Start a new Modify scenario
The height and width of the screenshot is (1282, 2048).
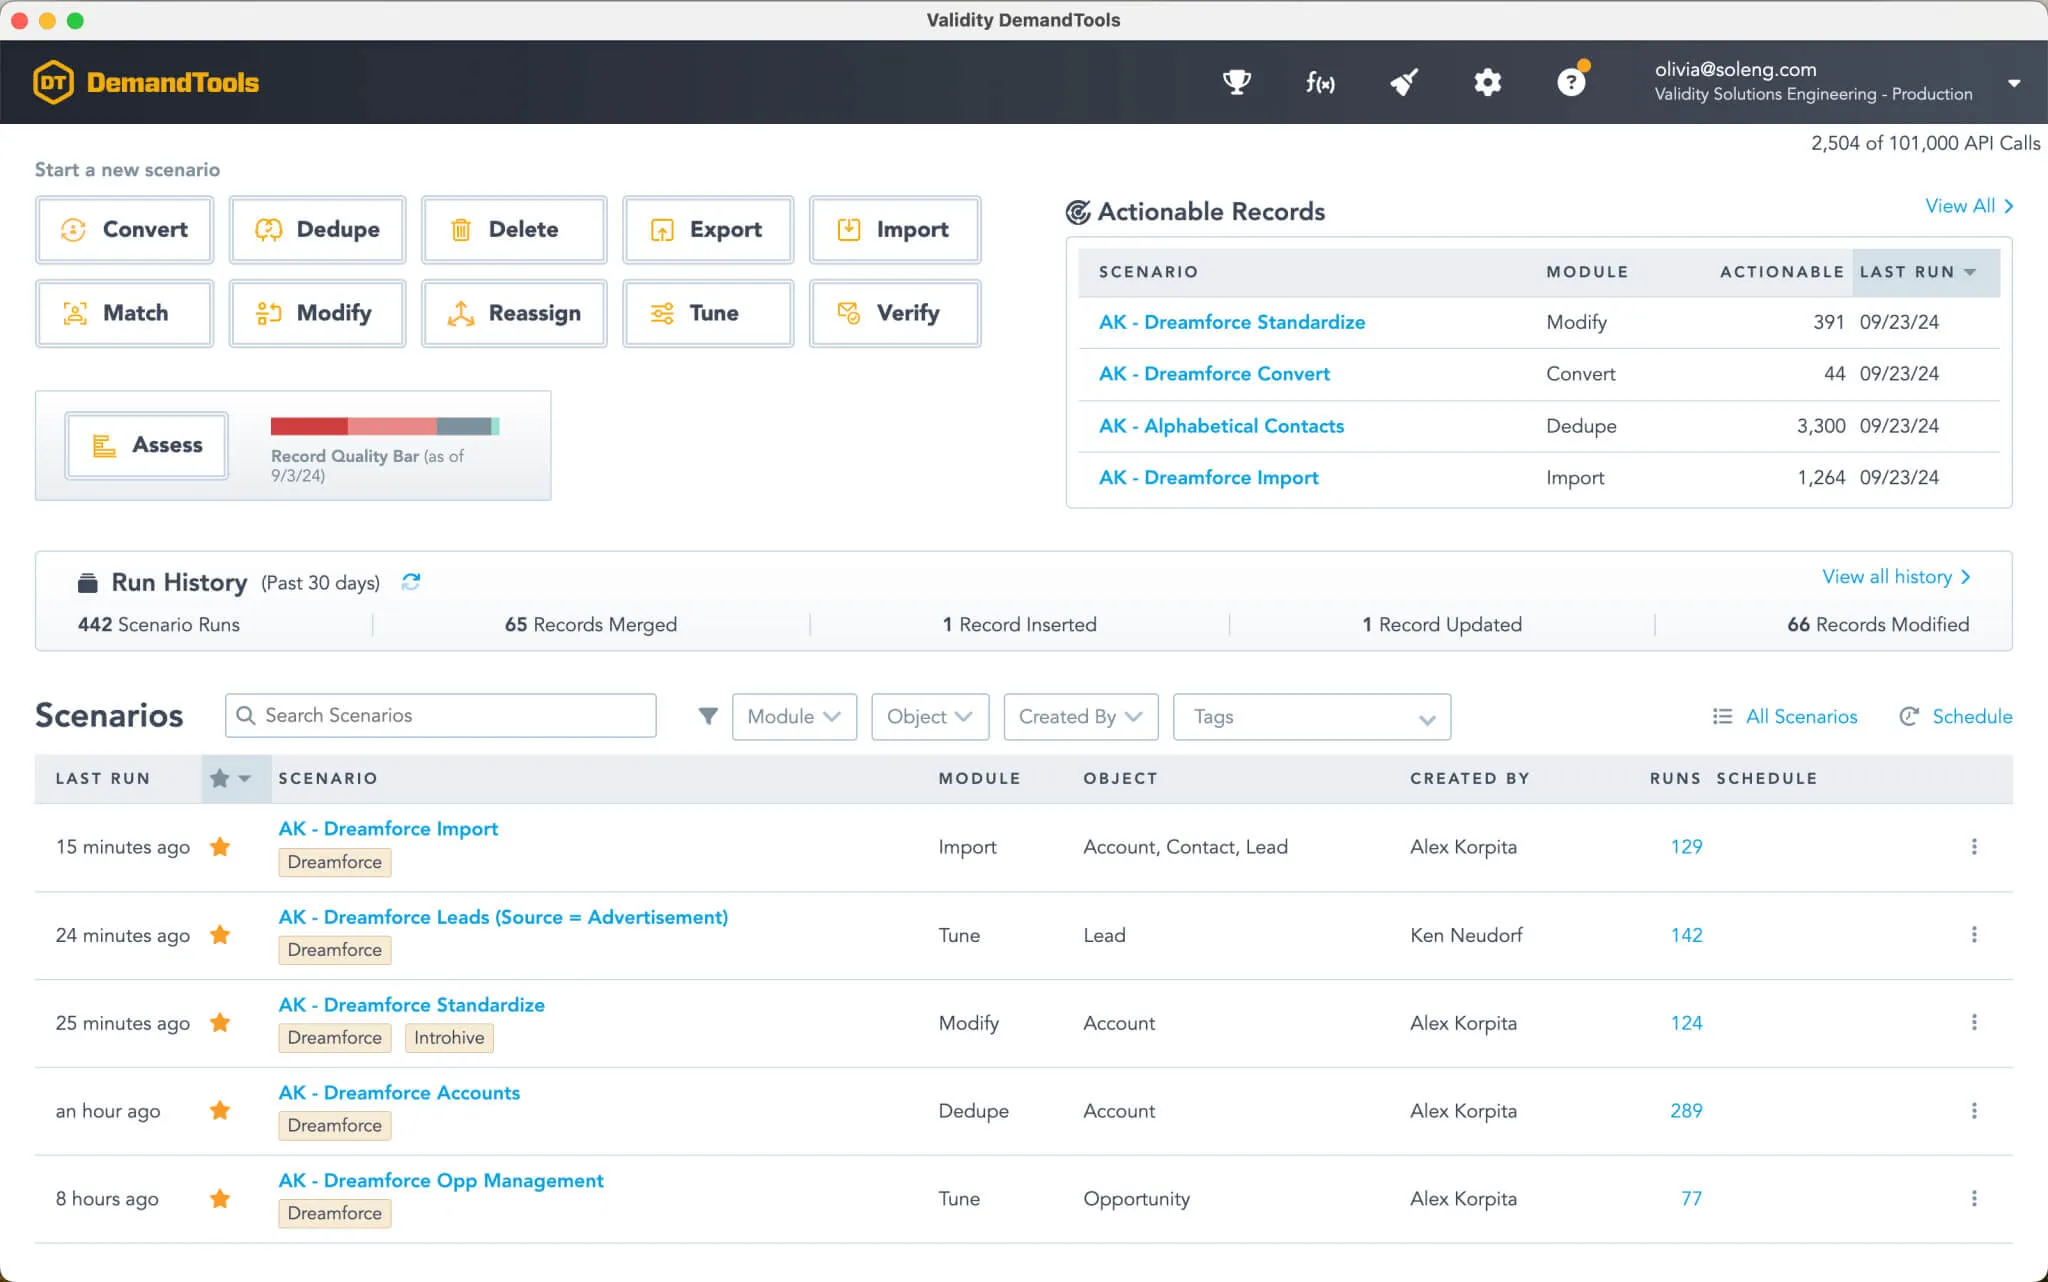pos(317,313)
